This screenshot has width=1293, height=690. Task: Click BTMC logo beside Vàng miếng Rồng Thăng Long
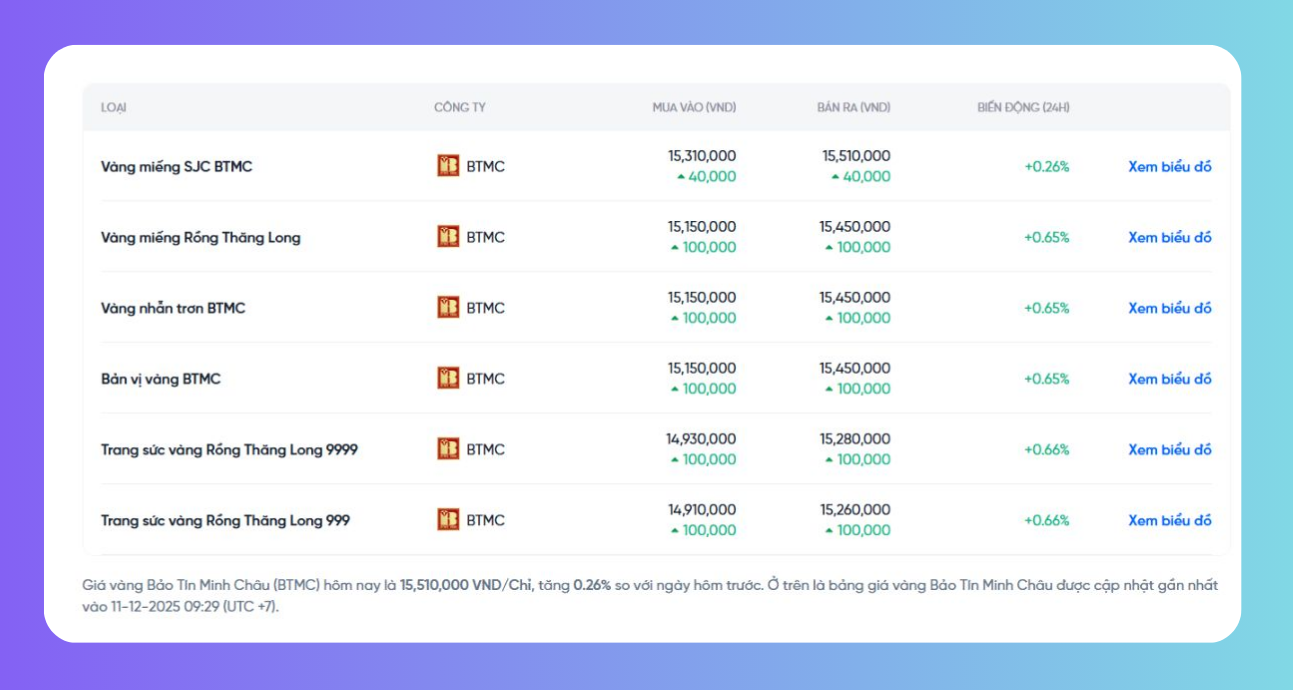click(448, 237)
